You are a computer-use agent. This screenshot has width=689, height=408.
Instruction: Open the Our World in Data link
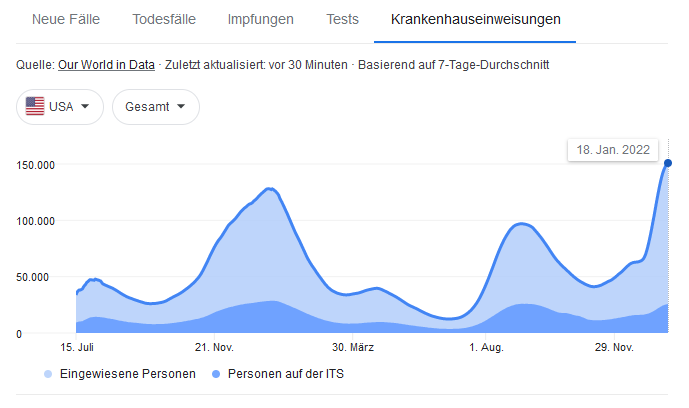[106, 65]
